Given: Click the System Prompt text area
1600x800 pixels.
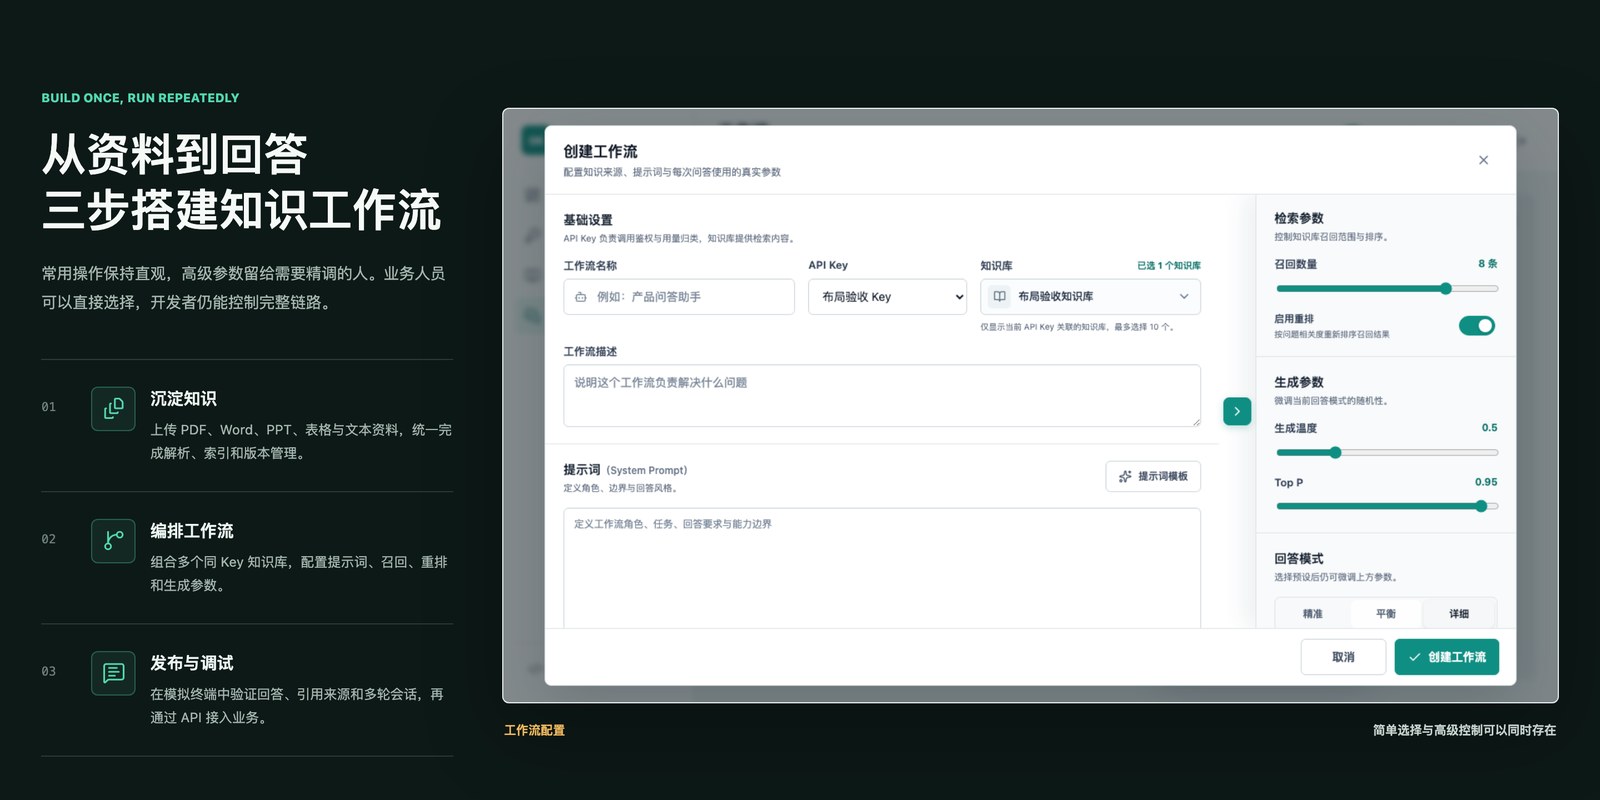Looking at the screenshot, I should [882, 568].
